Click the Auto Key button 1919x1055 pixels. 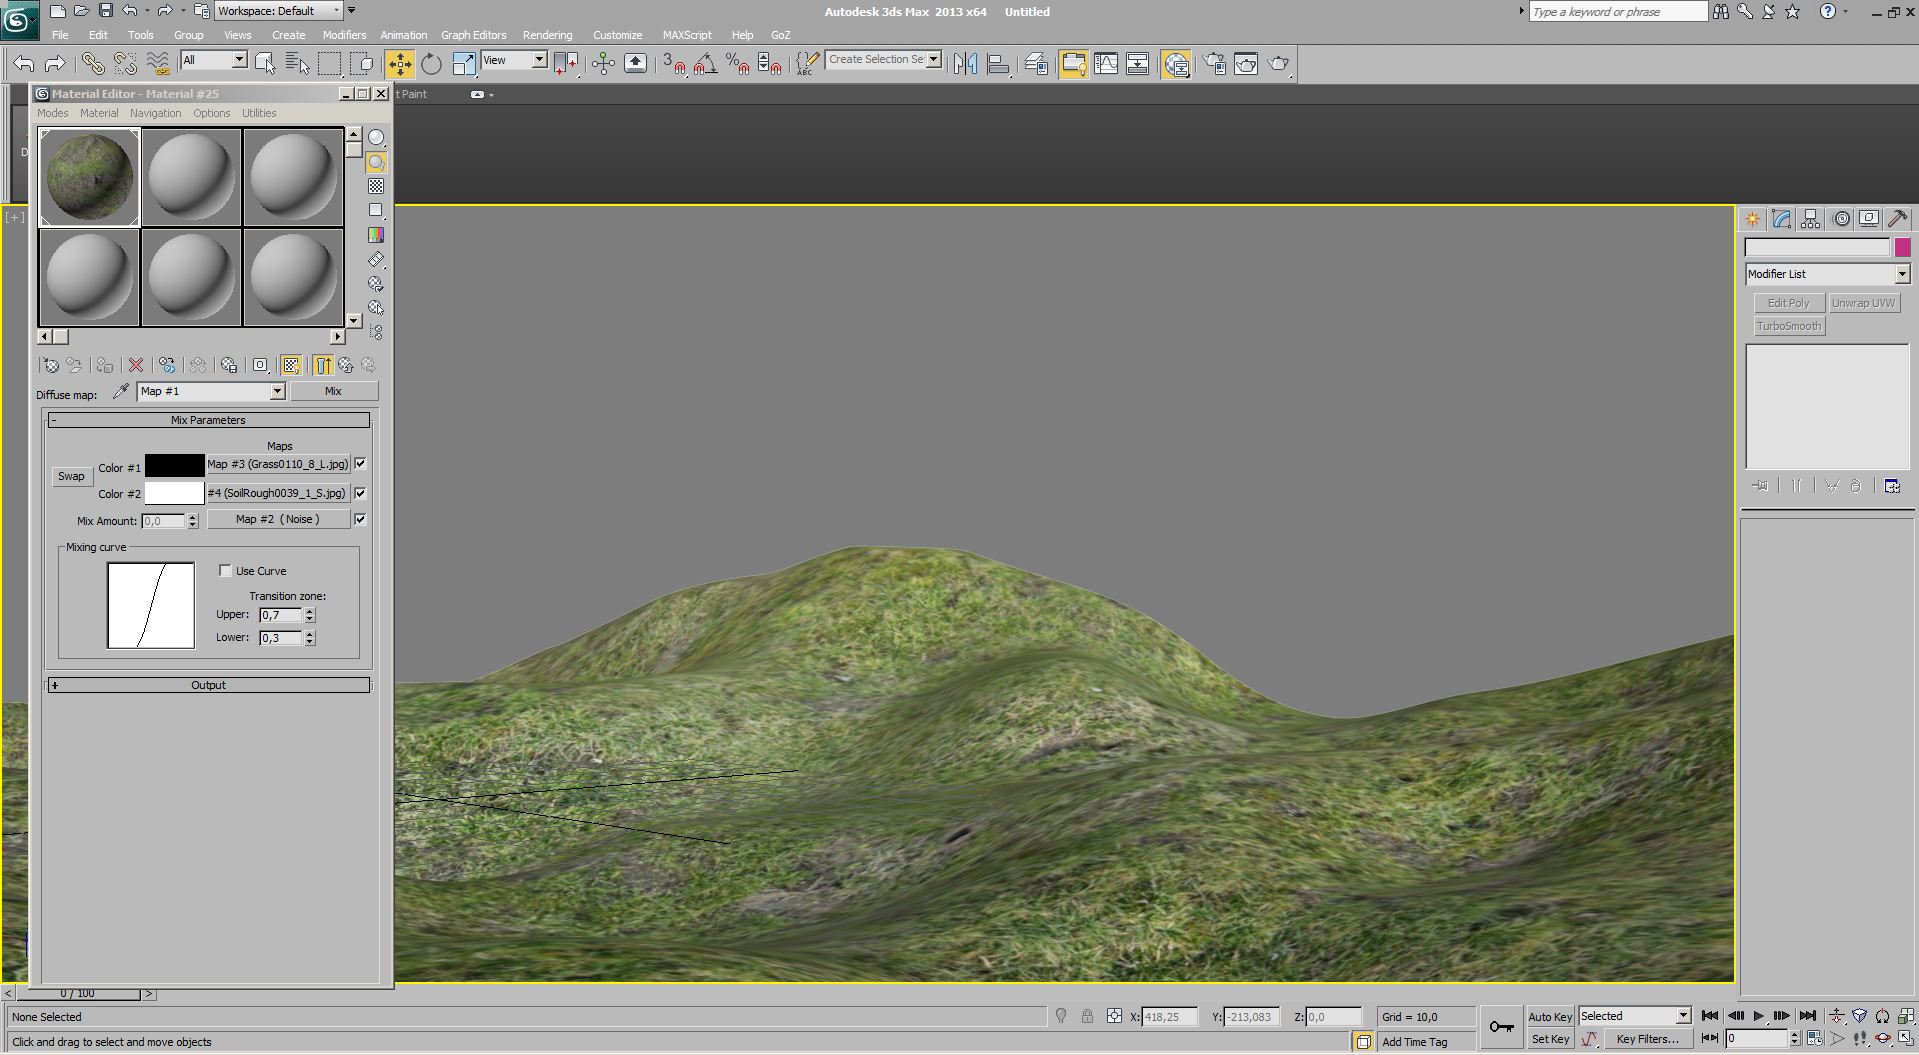point(1549,1017)
